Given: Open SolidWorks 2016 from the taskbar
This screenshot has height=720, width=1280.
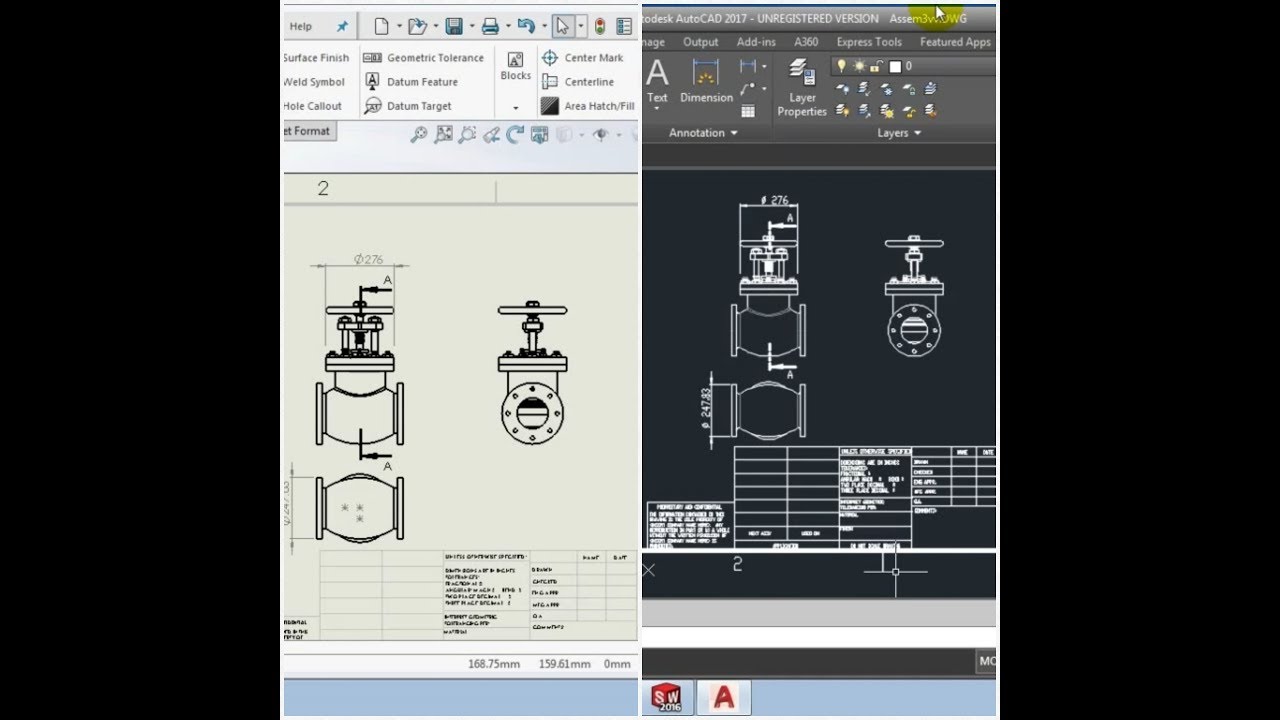Looking at the screenshot, I should [x=668, y=697].
